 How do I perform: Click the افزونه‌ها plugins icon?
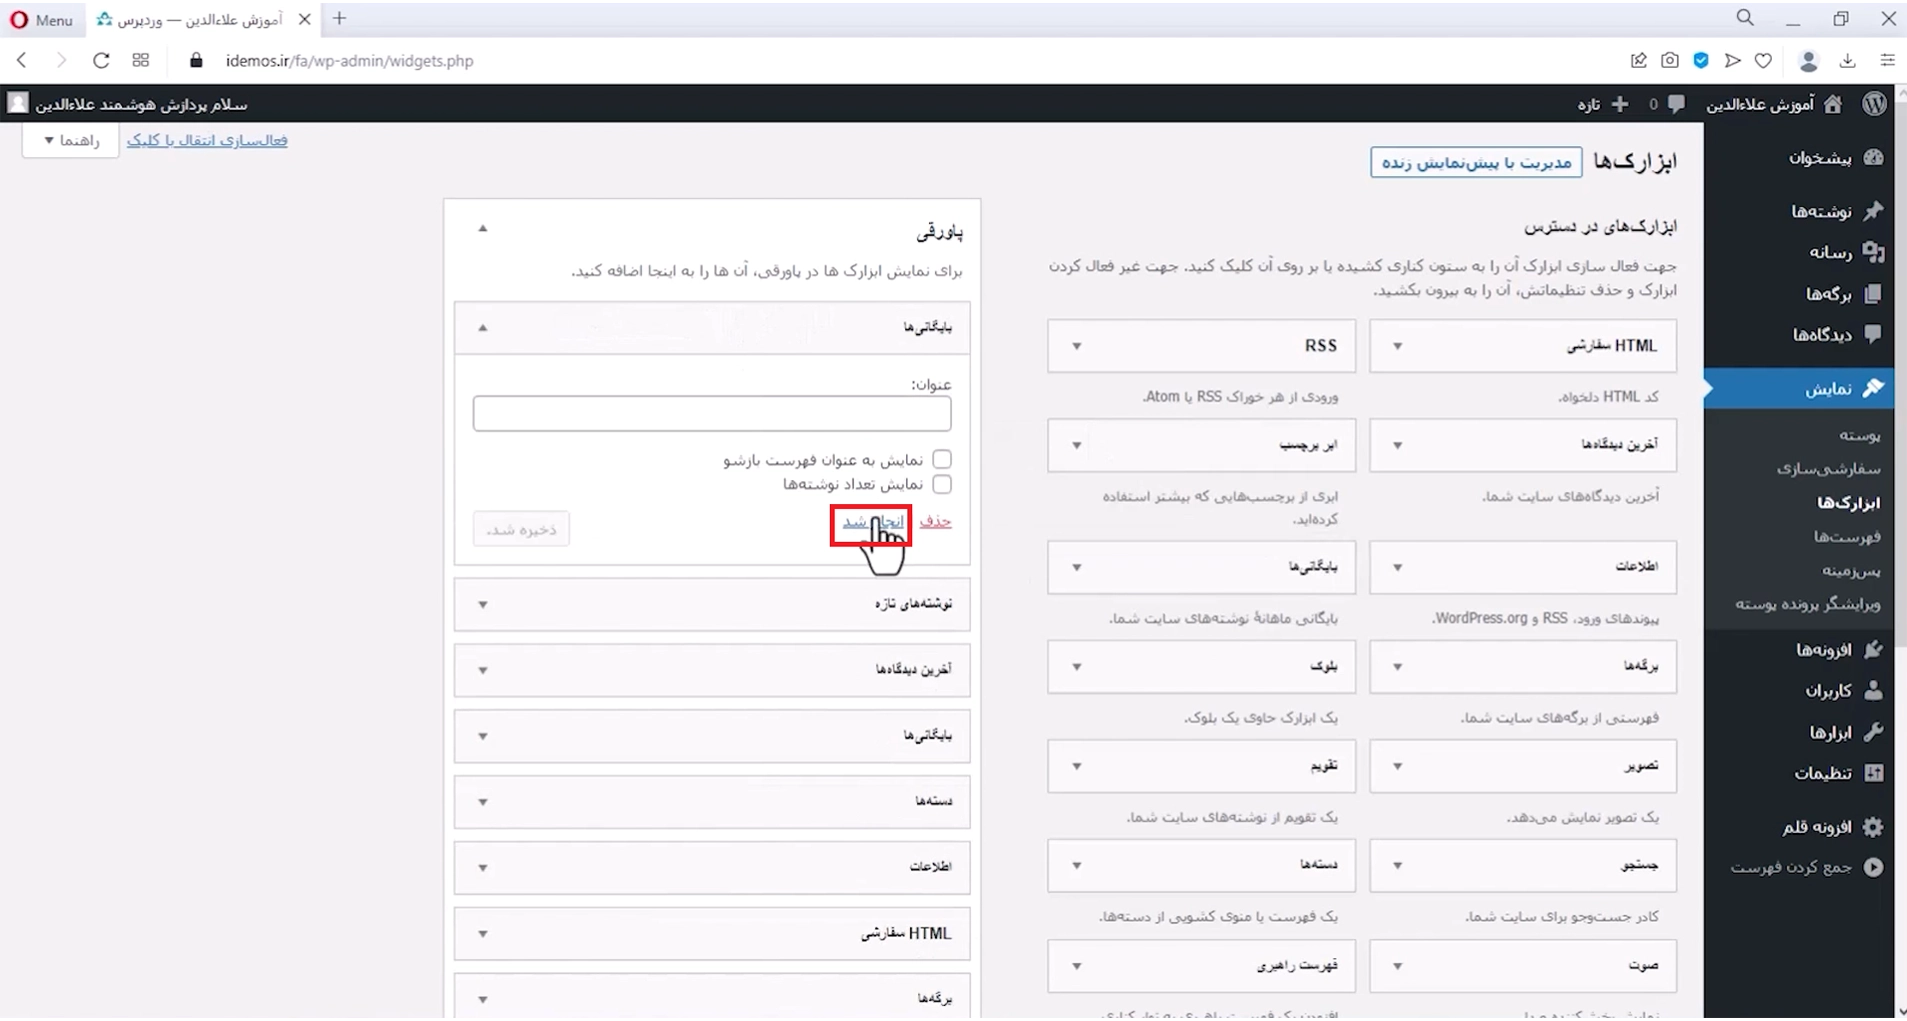[x=1873, y=650]
